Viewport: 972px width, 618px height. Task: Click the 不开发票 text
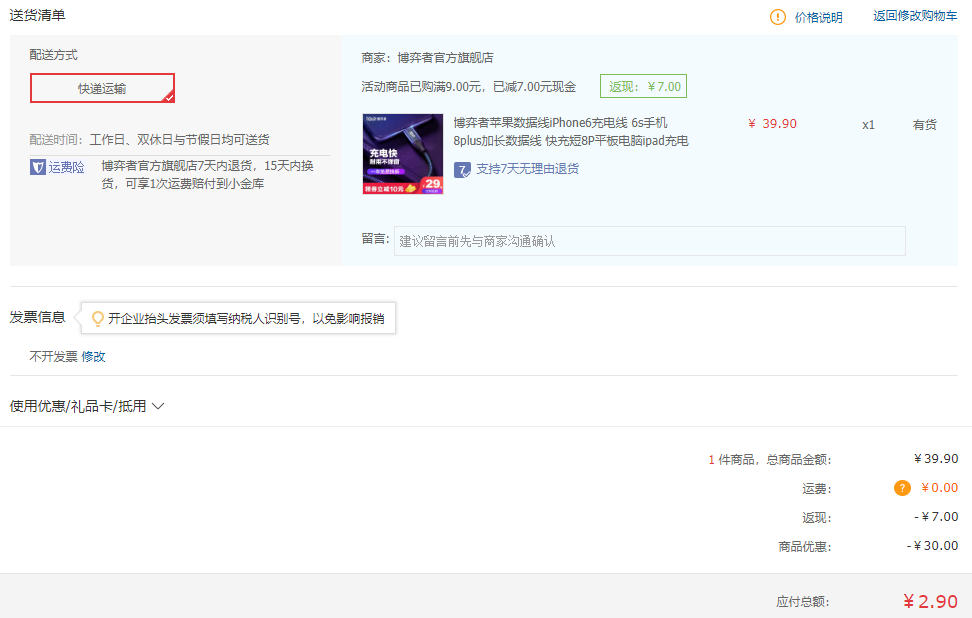(x=53, y=356)
